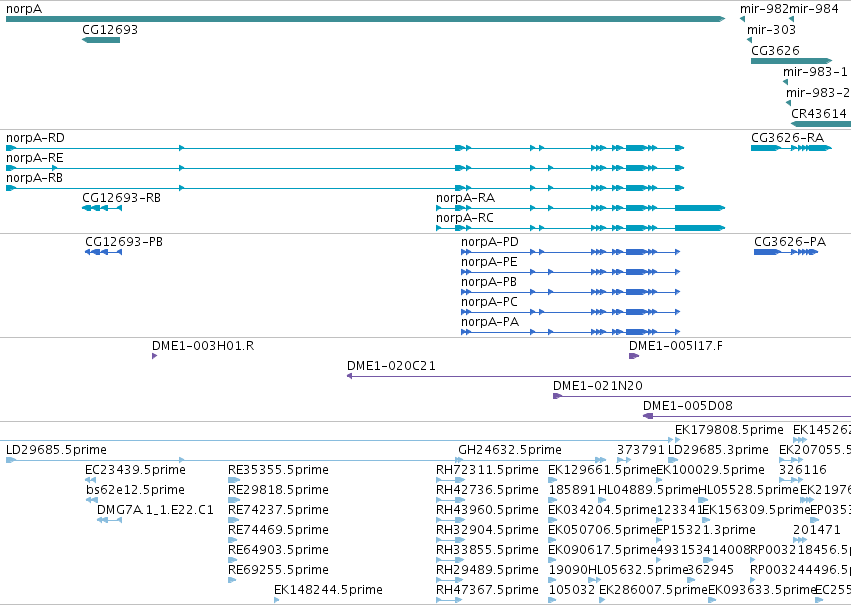Screen dimensions: 851x605
Task: Click the CG12693-PB protein glyph
Action: point(104,252)
